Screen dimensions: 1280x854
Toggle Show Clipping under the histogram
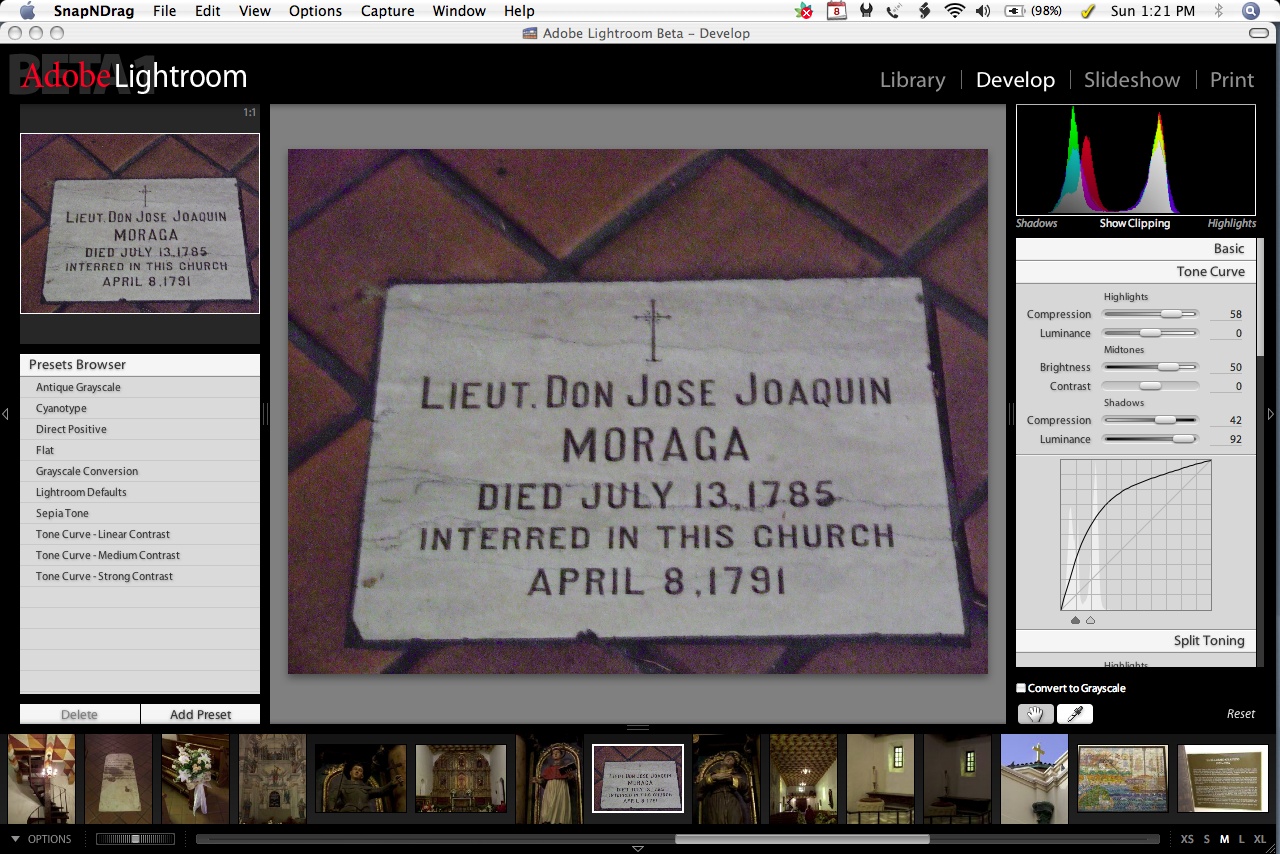coord(1134,223)
